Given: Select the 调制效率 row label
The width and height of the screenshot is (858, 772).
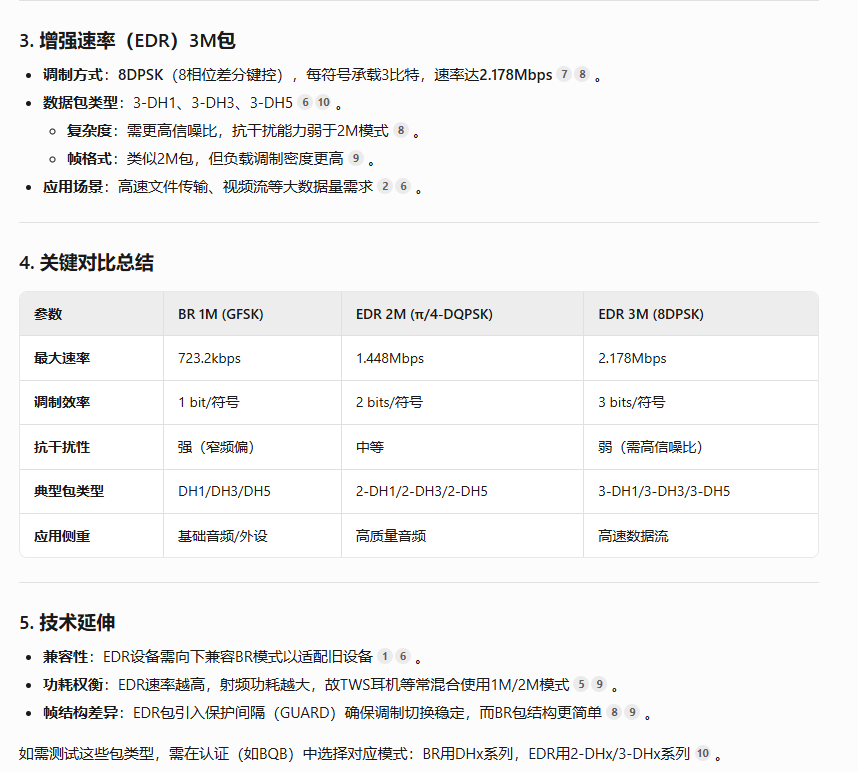Looking at the screenshot, I should coord(62,403).
